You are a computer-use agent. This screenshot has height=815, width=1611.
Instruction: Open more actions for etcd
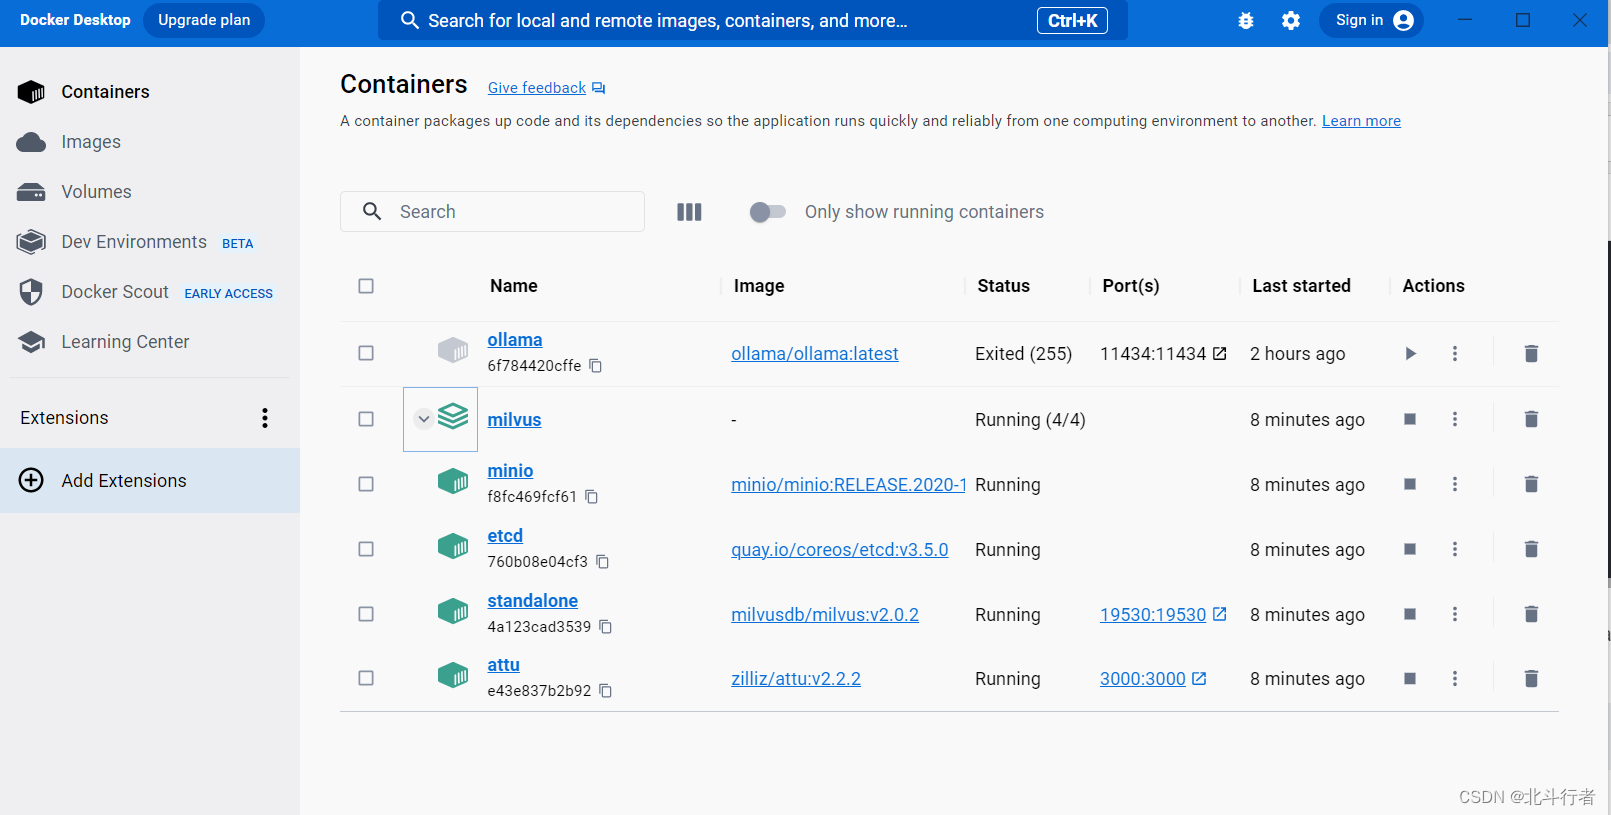[x=1455, y=549]
